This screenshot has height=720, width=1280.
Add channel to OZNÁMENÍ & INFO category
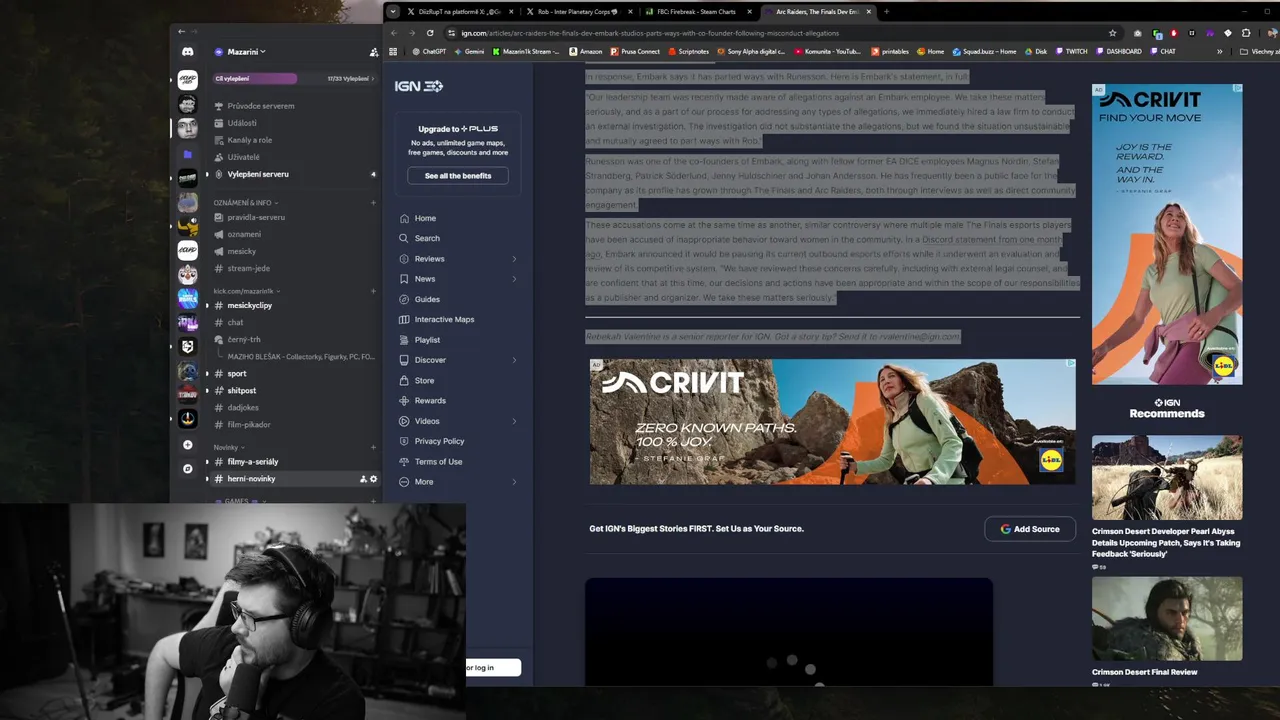373,203
